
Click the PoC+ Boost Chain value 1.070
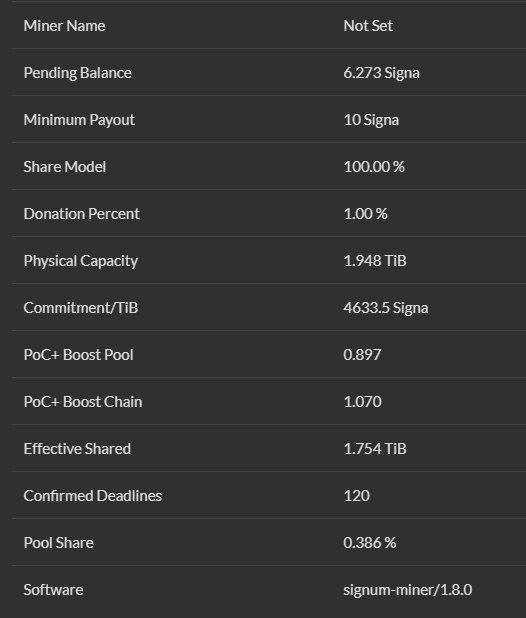pos(362,402)
